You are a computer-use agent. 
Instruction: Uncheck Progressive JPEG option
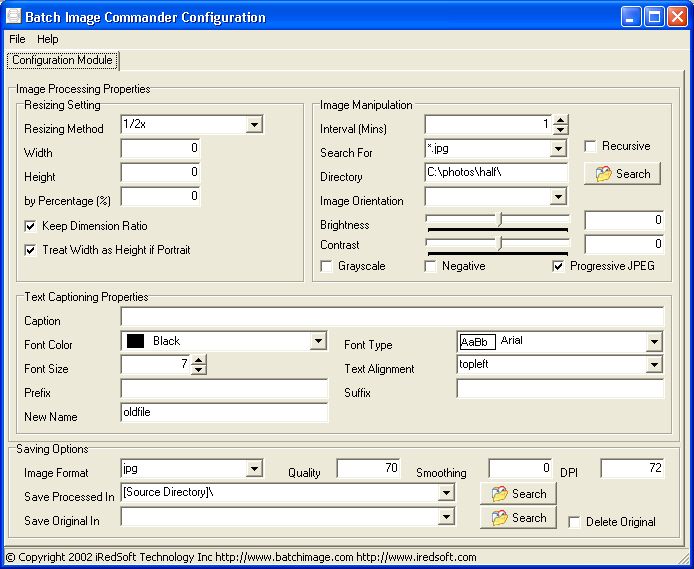coord(559,266)
